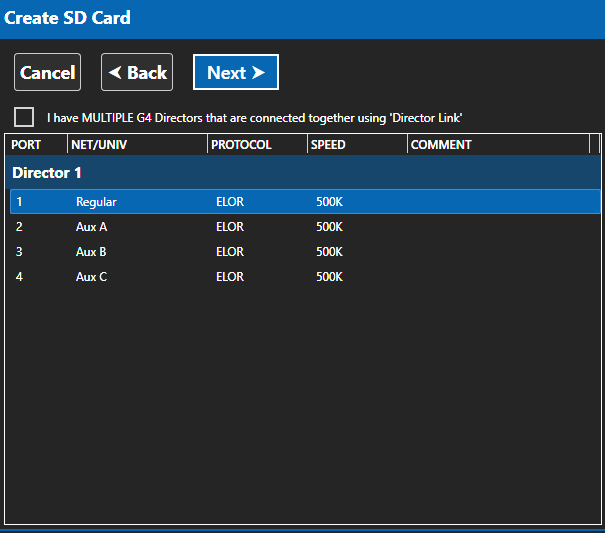Select the Aux C network name
Image resolution: width=605 pixels, height=533 pixels.
coord(91,277)
